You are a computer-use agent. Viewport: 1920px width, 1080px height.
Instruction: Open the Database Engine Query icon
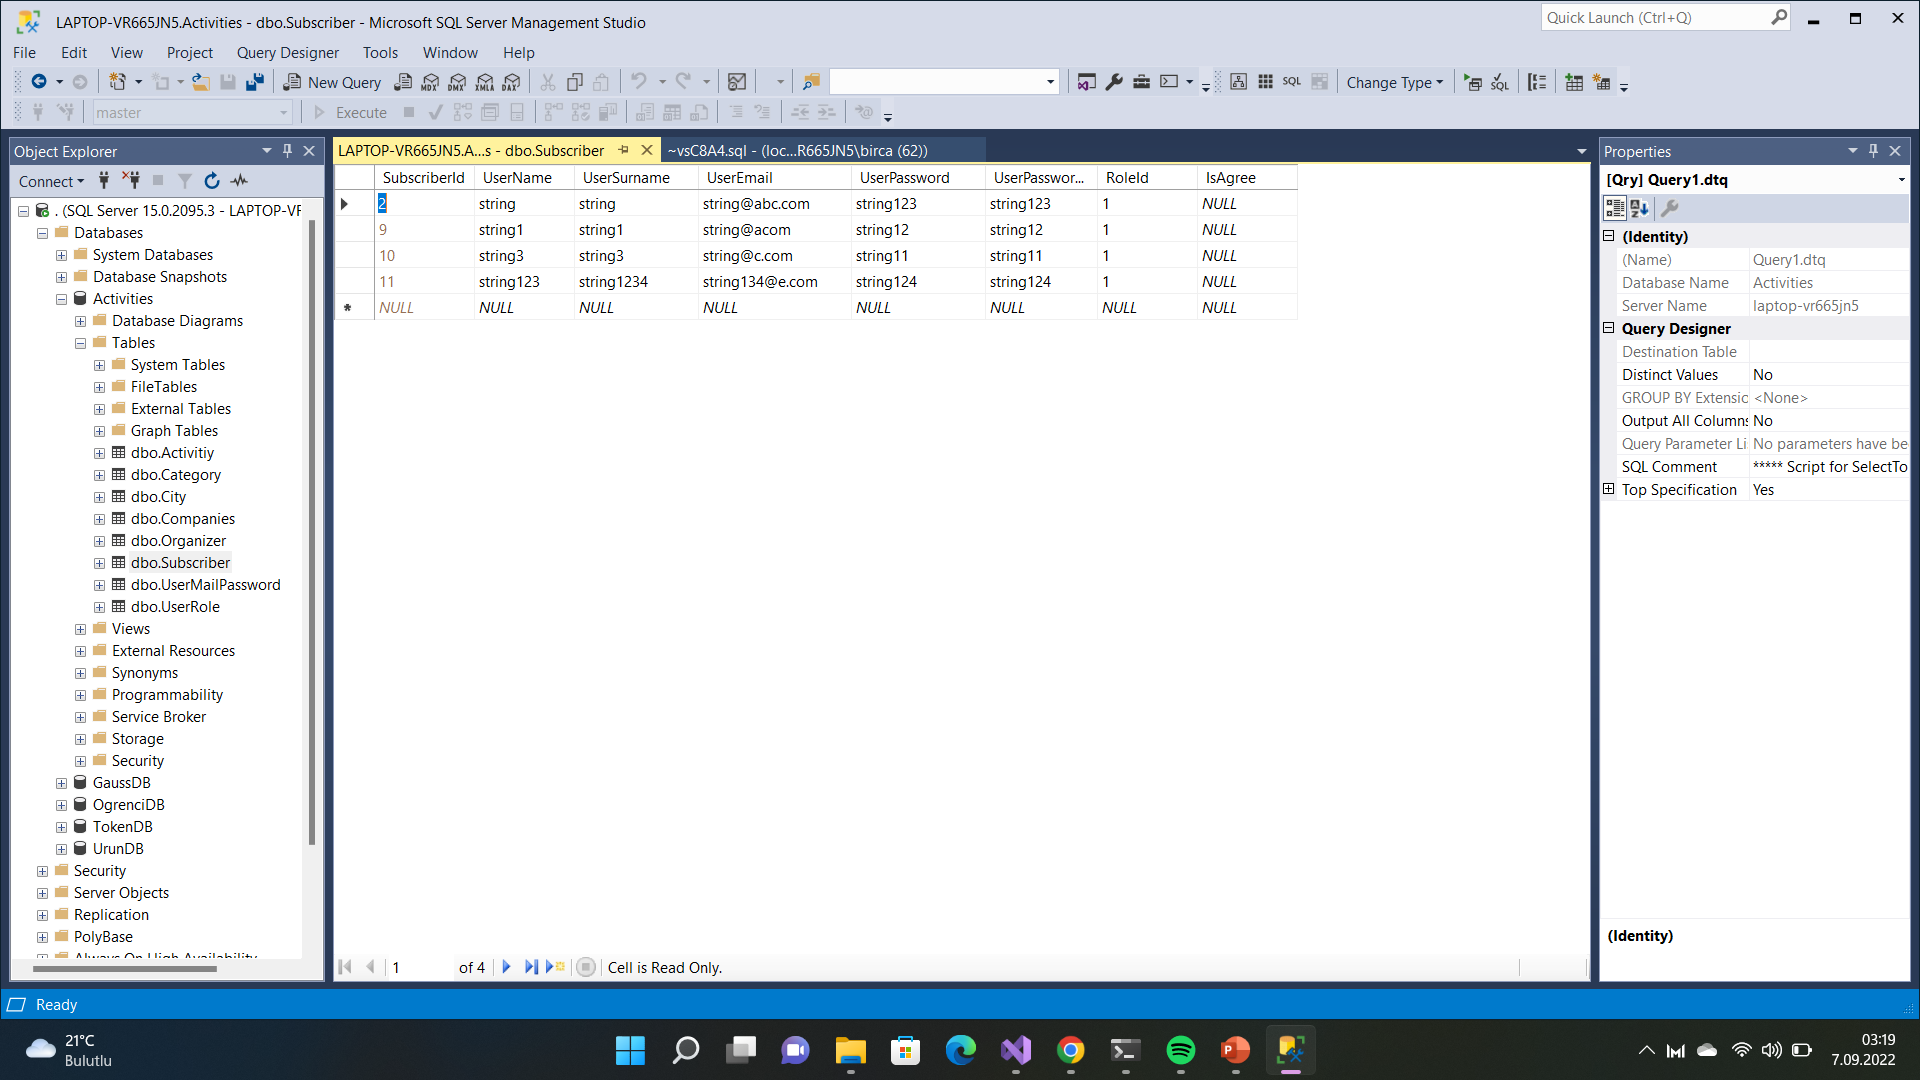[404, 82]
